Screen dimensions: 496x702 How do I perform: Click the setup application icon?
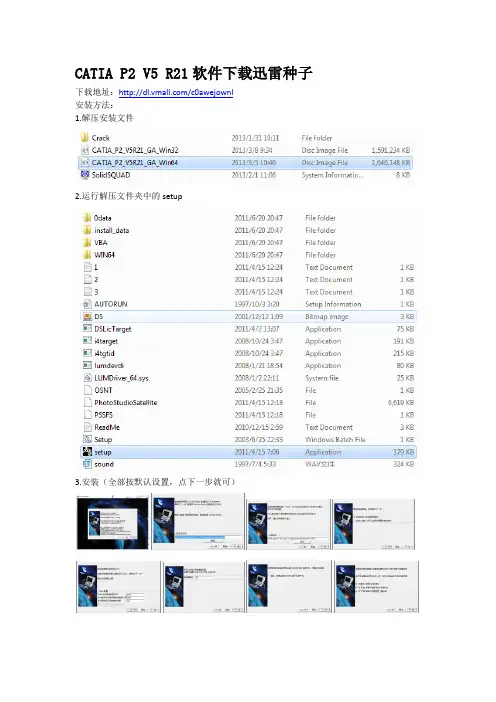87,452
